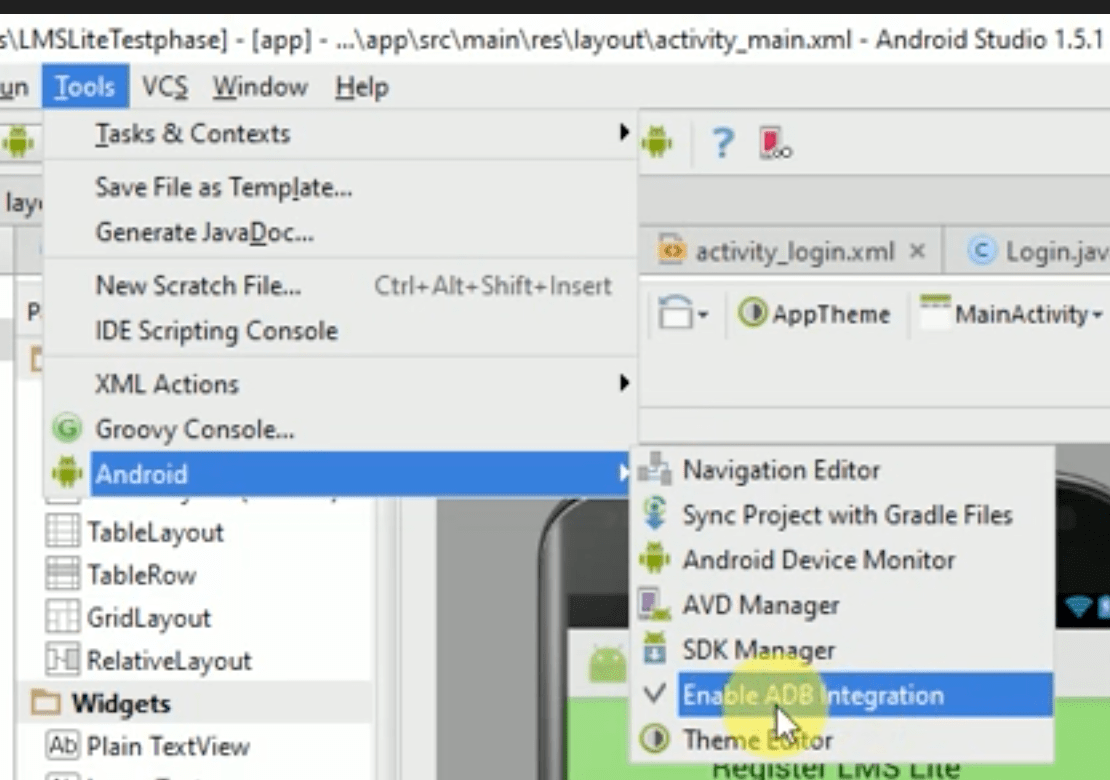1110x780 pixels.
Task: Click toolbar Android robot icon near help
Action: 657,142
